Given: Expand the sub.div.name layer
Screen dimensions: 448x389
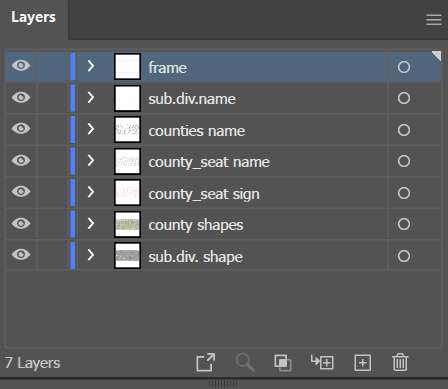Looking at the screenshot, I should pyautogui.click(x=91, y=97).
